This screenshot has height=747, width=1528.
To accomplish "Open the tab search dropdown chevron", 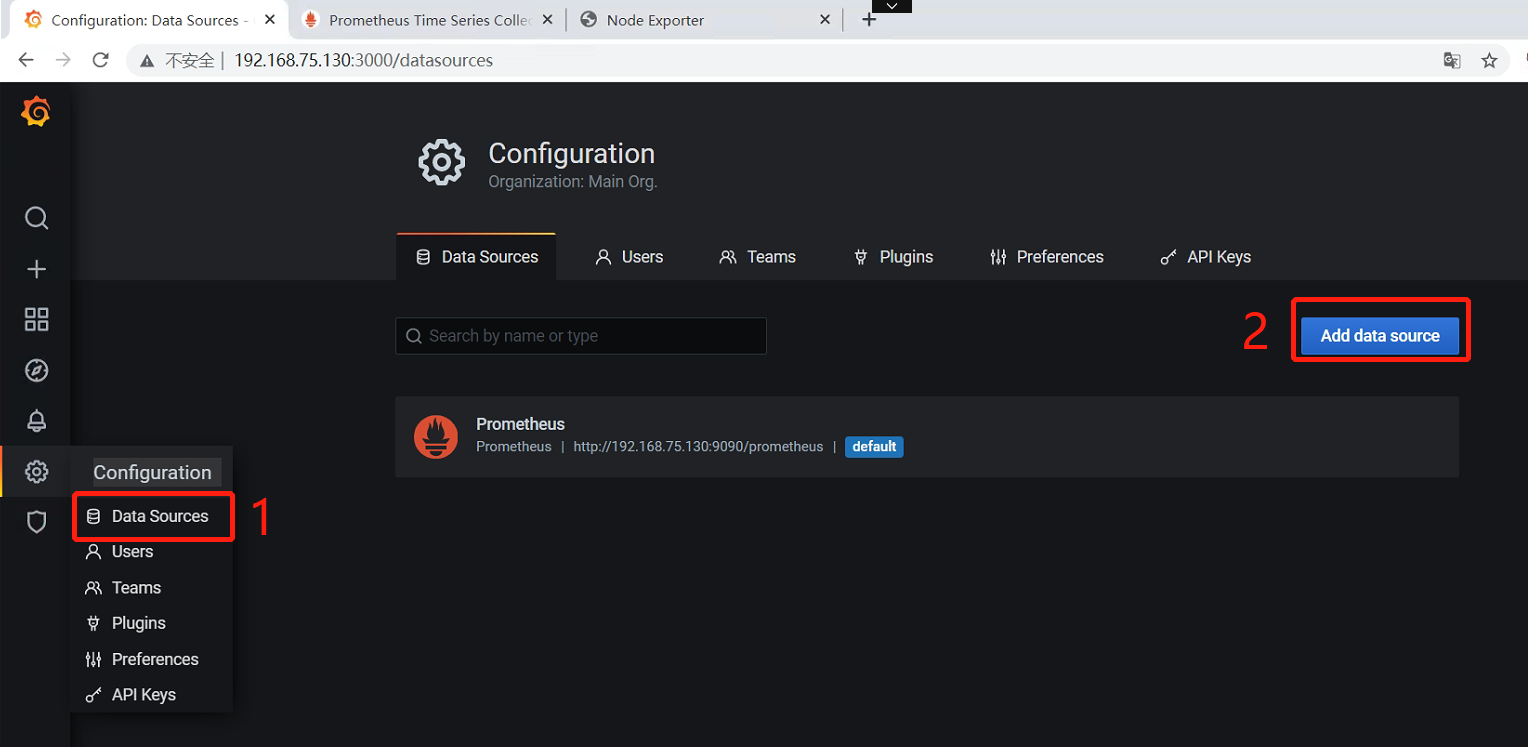I will click(893, 6).
